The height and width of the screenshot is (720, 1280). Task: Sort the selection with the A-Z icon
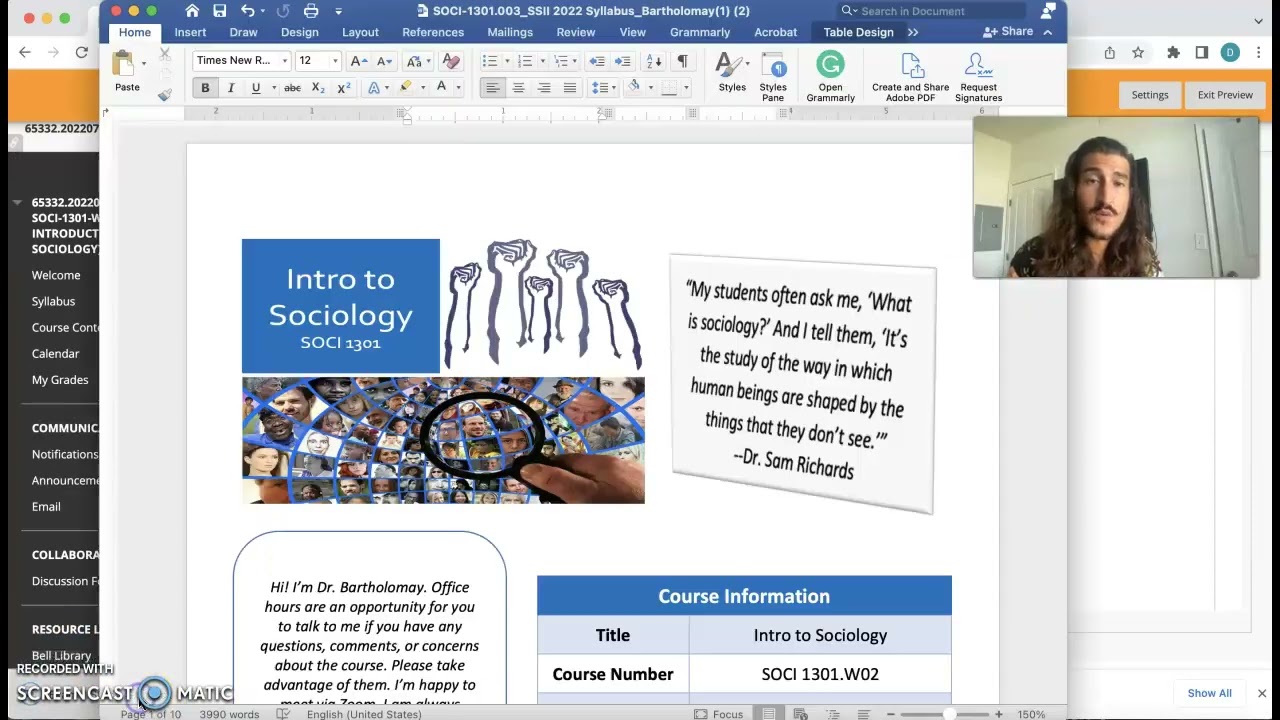point(654,61)
